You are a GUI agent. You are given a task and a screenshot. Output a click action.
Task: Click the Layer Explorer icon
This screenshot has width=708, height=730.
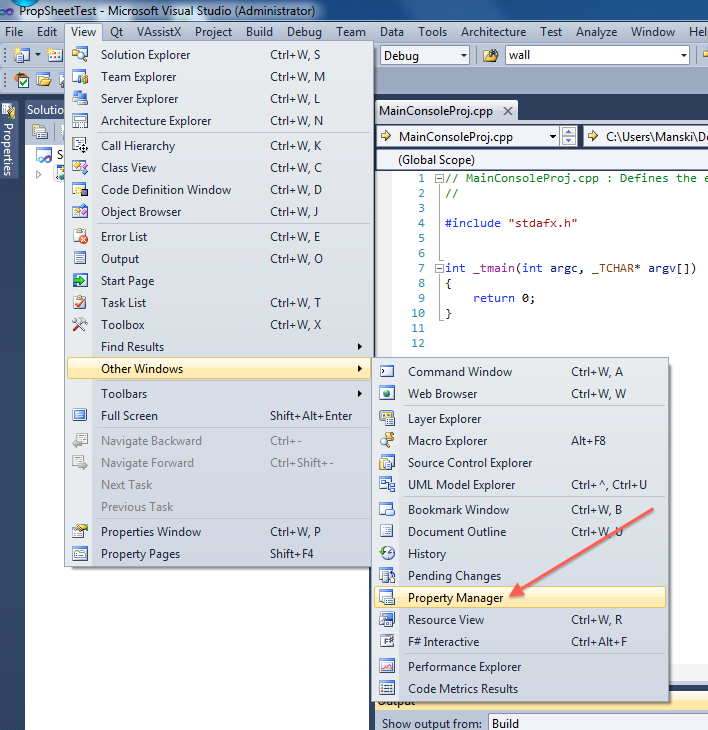point(387,419)
